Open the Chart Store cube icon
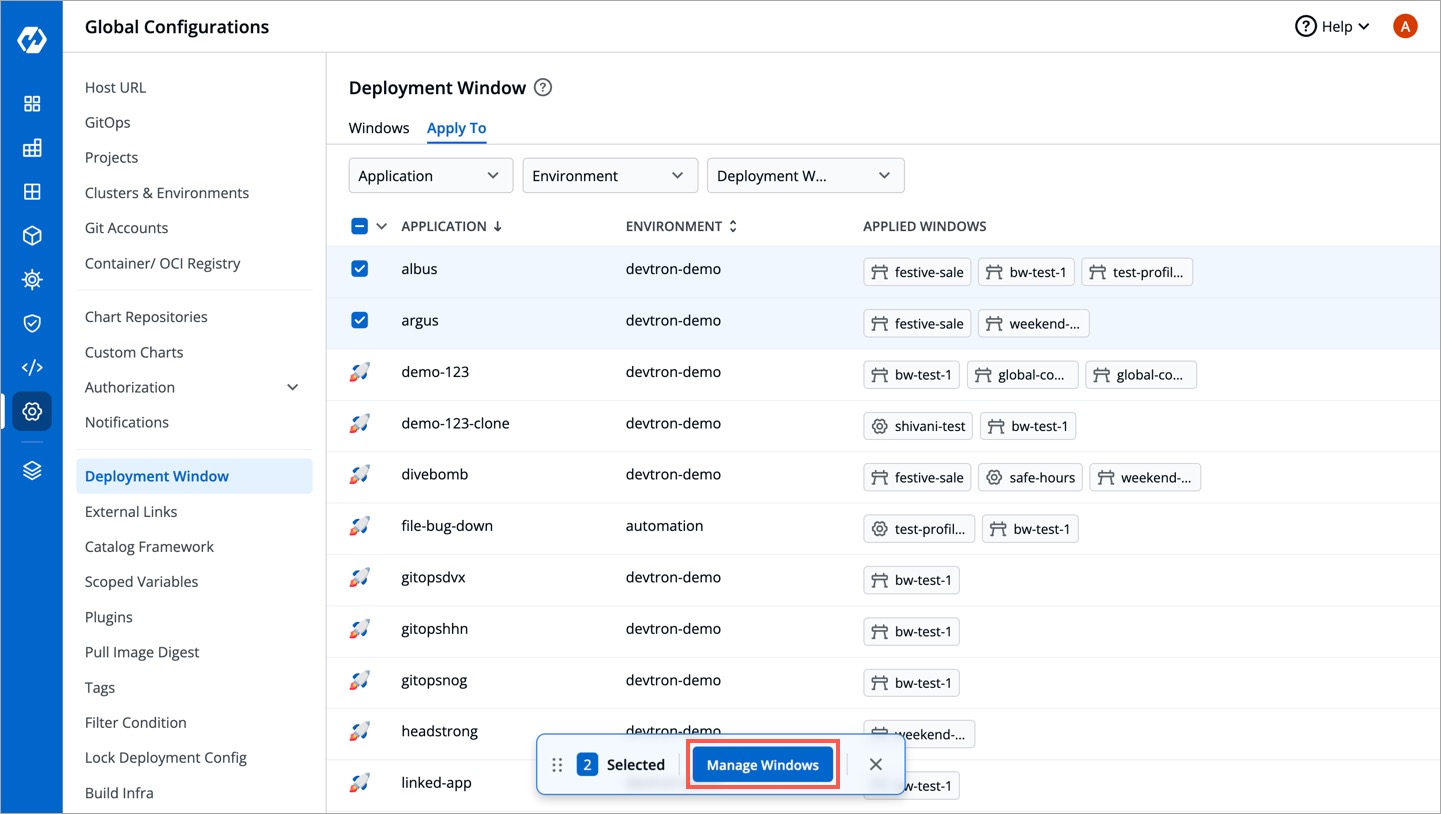This screenshot has width=1441, height=814. (x=32, y=235)
